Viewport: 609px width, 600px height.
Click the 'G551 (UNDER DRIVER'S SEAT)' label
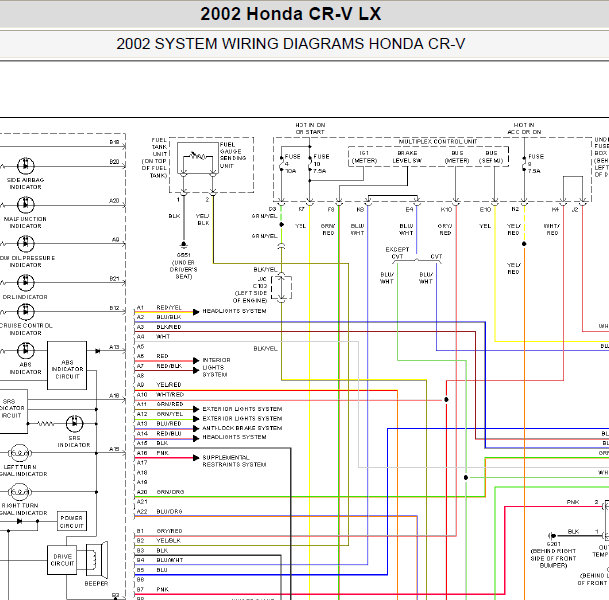pos(184,266)
